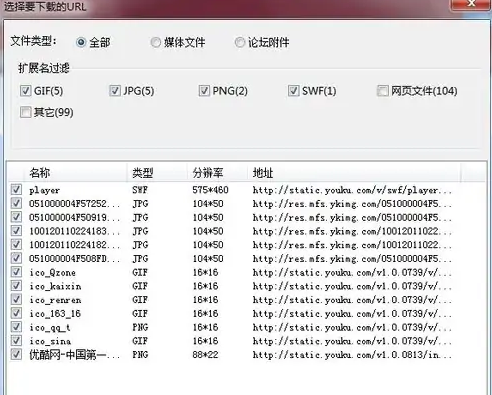The image size is (492, 395).
Task: Sort list by the 名称 column header
Action: (x=75, y=173)
